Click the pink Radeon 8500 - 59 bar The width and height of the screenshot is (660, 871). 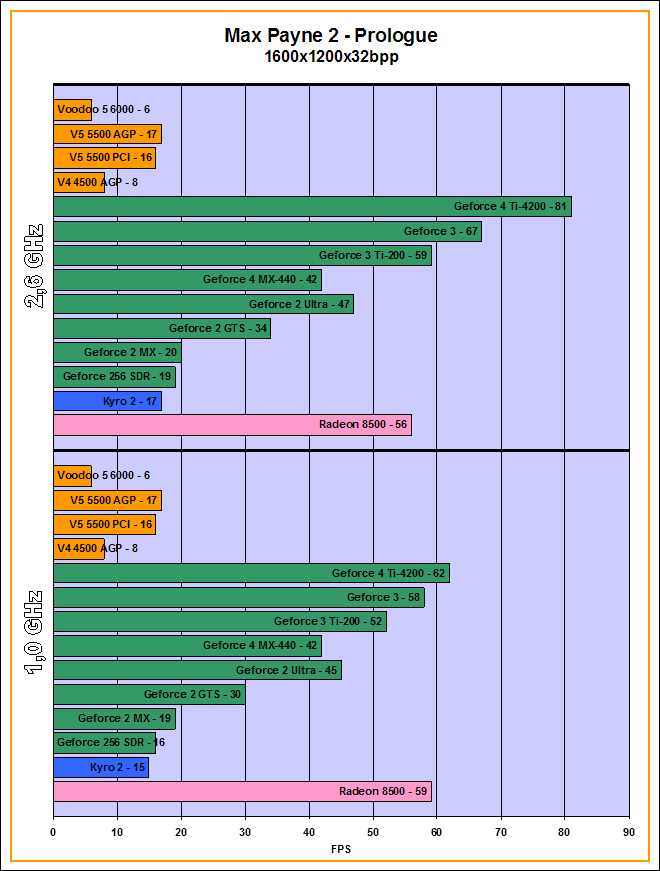tap(242, 791)
